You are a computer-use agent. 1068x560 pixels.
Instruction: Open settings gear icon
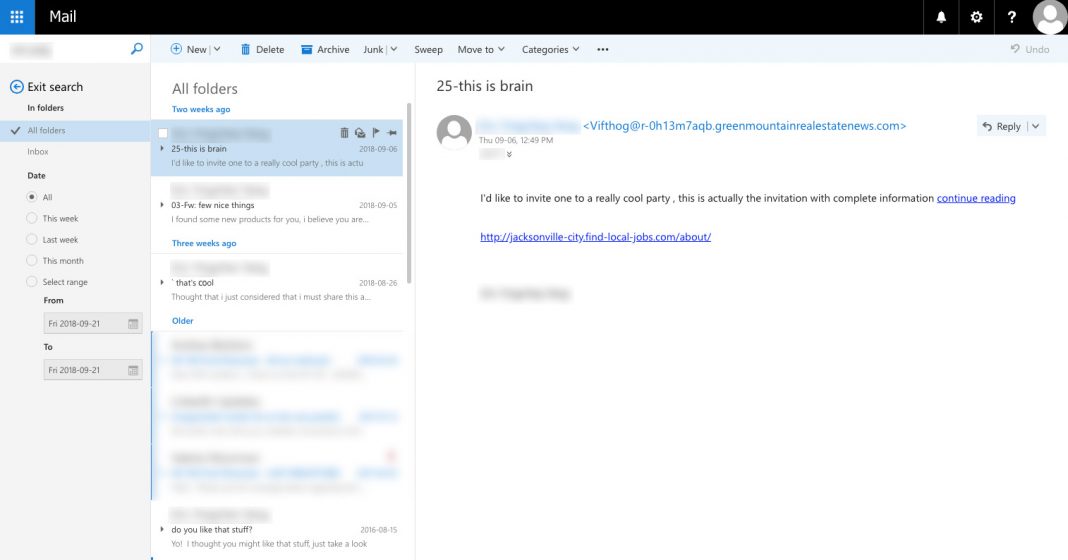coord(976,17)
